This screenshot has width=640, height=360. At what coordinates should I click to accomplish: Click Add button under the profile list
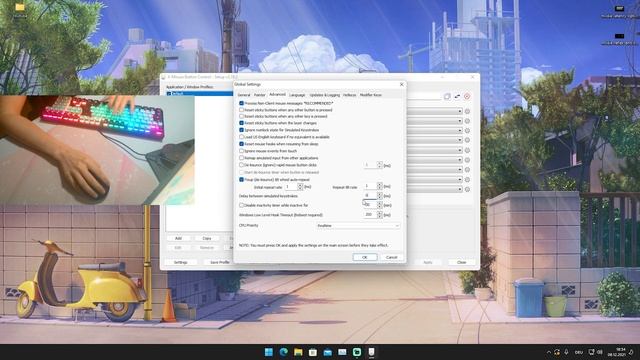[178, 238]
